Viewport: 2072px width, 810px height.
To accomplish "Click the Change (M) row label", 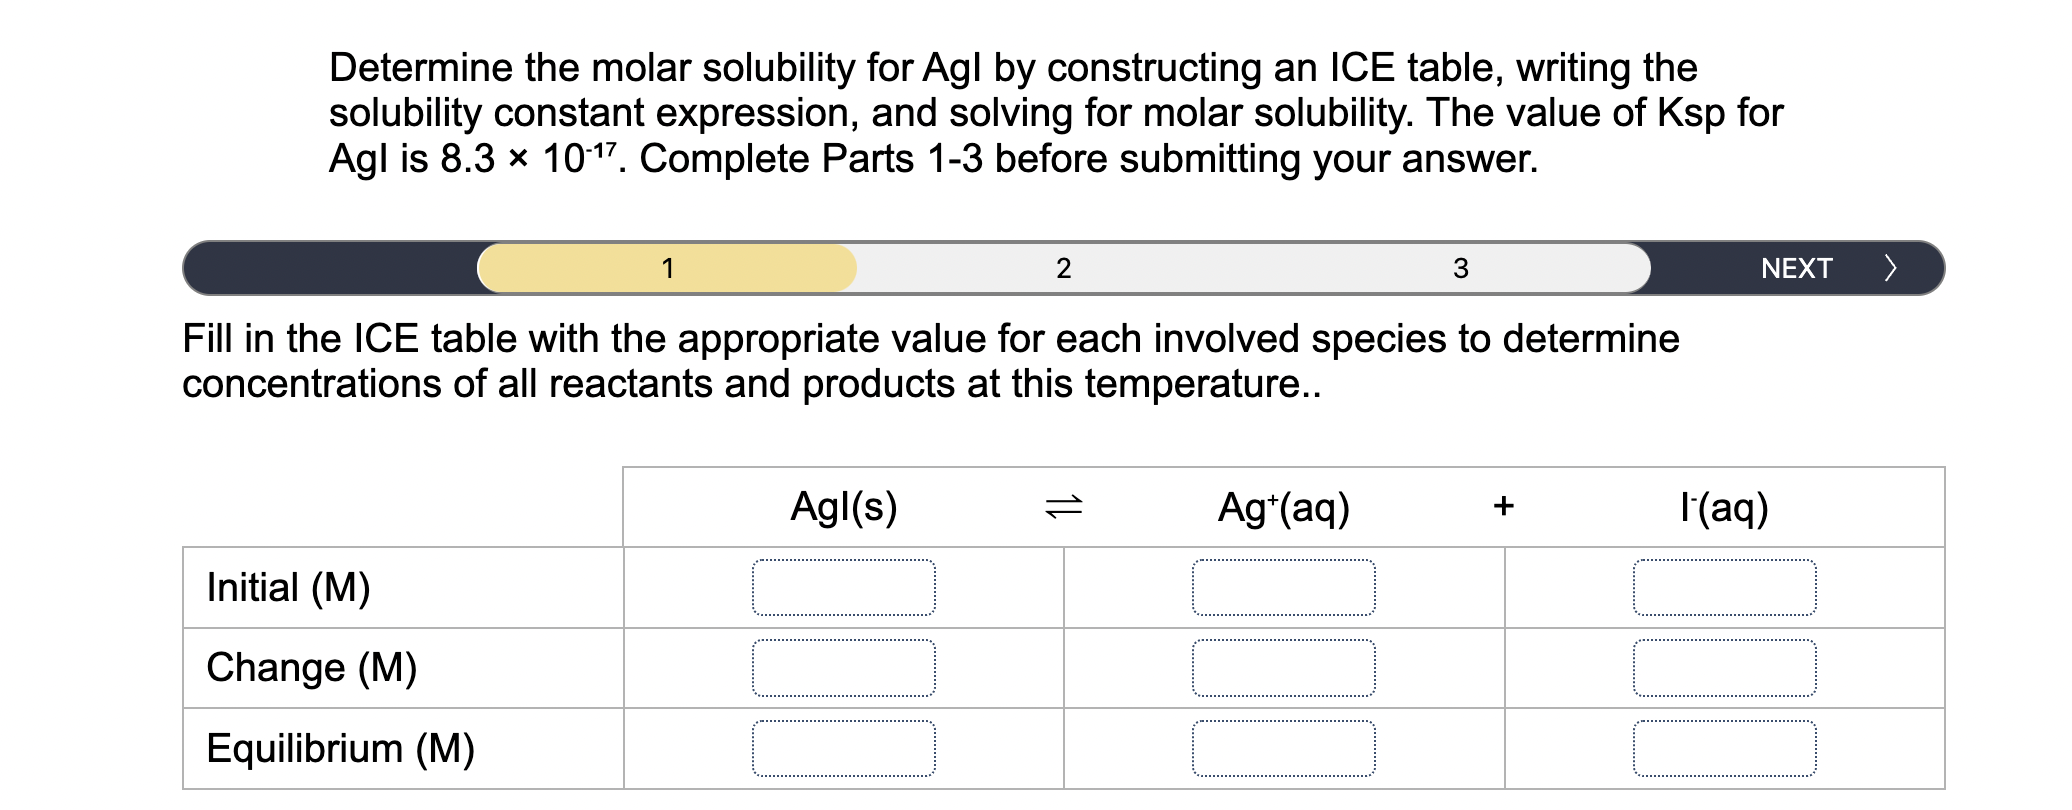I will [311, 667].
